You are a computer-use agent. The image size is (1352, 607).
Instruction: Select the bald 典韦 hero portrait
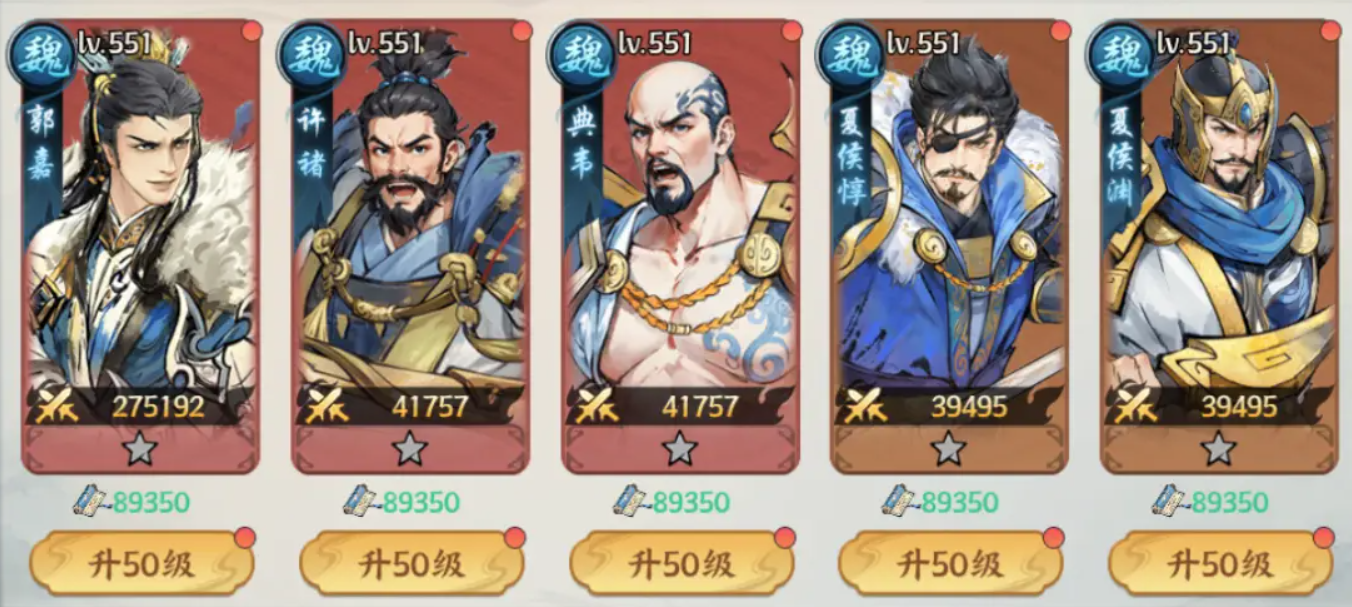point(681,215)
